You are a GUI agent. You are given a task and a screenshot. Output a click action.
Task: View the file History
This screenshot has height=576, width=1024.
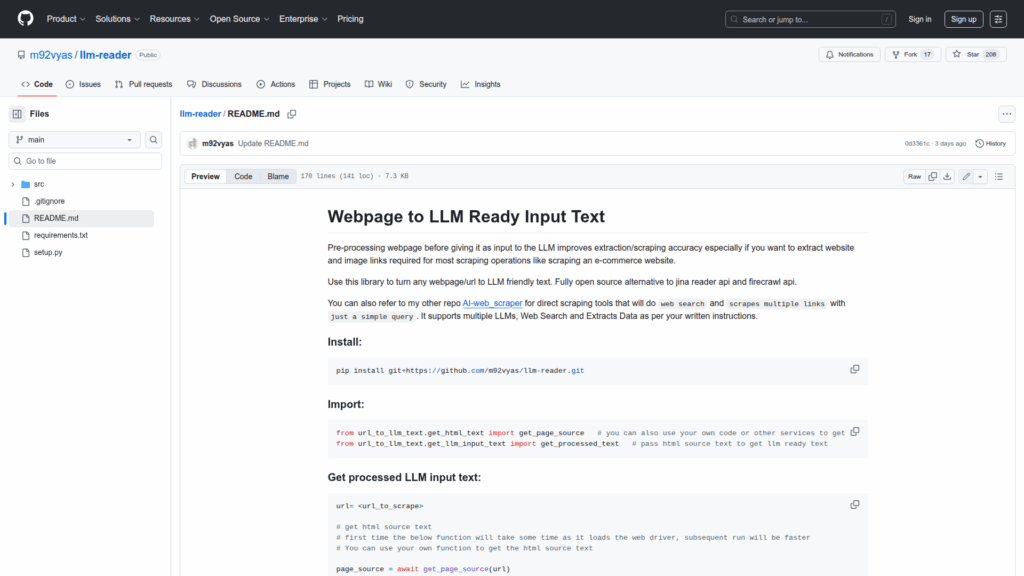point(991,144)
